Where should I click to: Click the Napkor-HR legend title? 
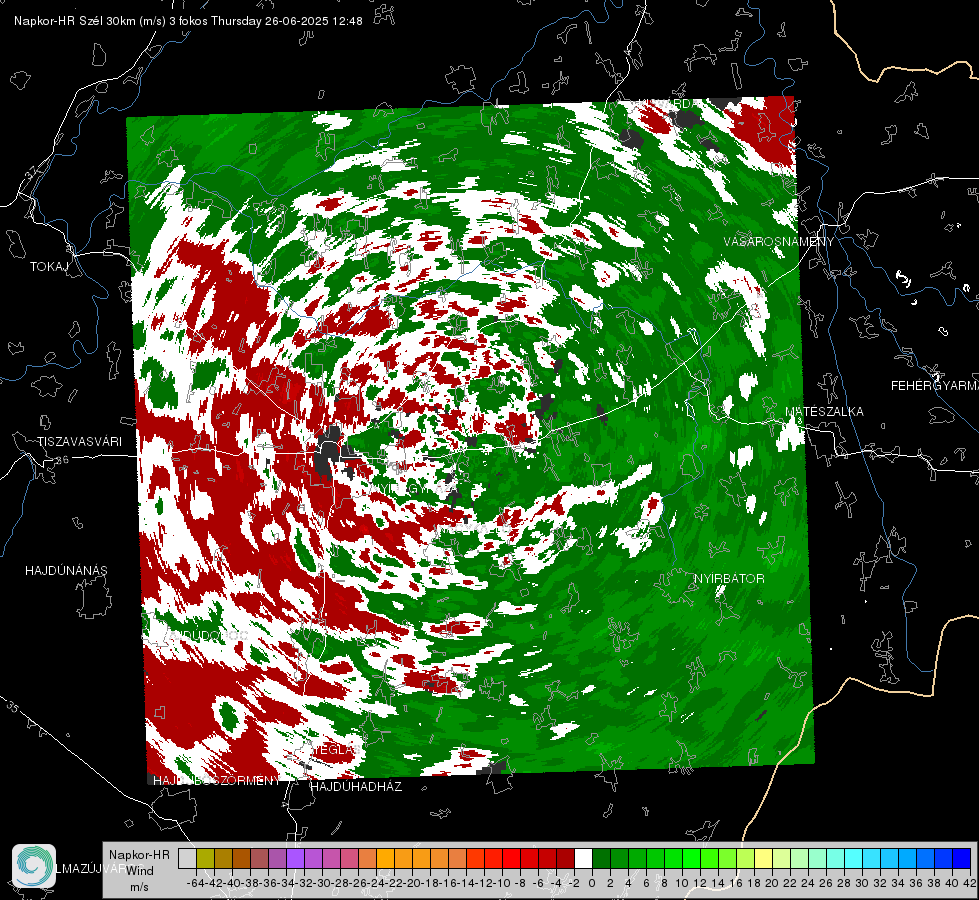[139, 854]
